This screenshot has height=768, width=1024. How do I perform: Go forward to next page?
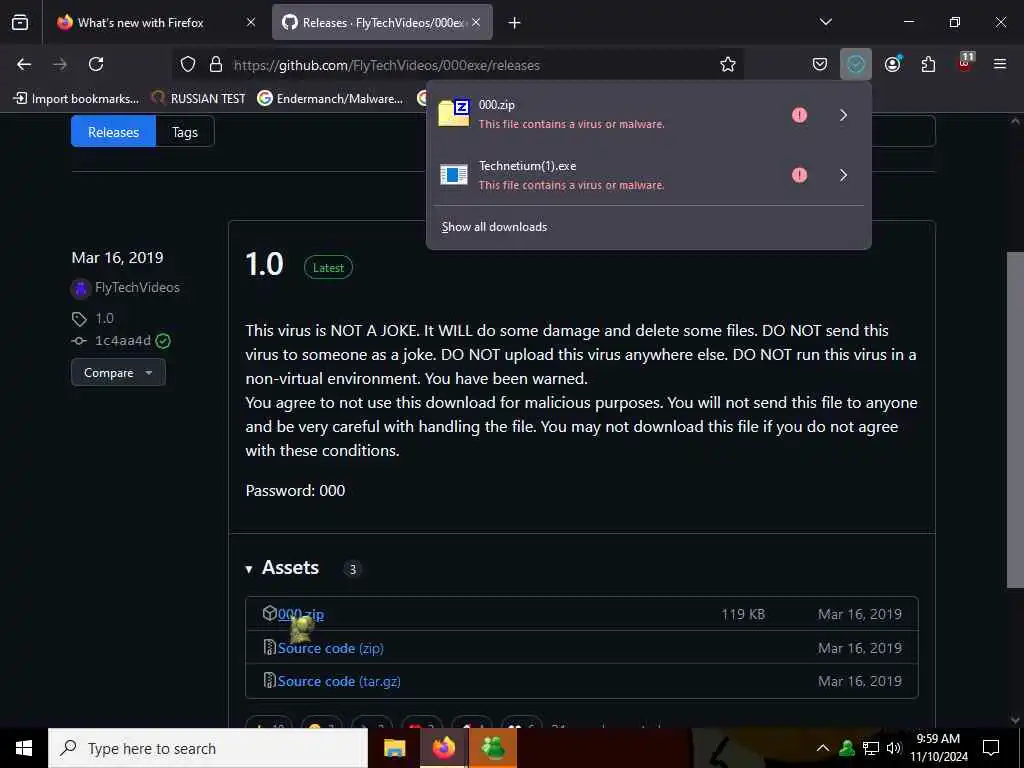pyautogui.click(x=60, y=64)
